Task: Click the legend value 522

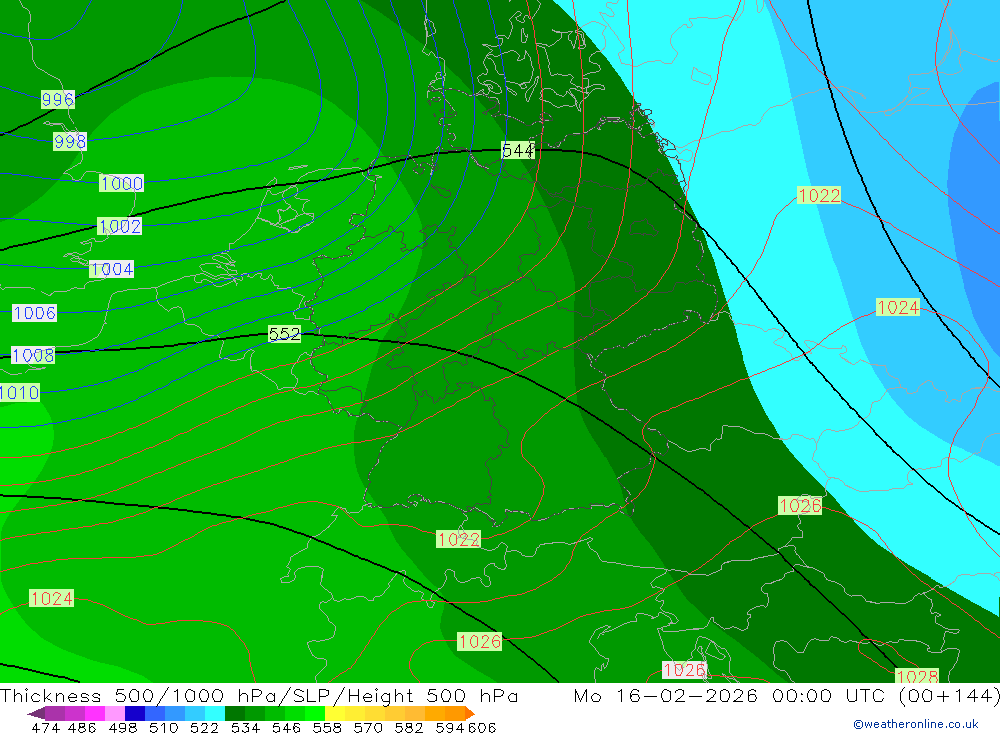Action: pyautogui.click(x=204, y=727)
